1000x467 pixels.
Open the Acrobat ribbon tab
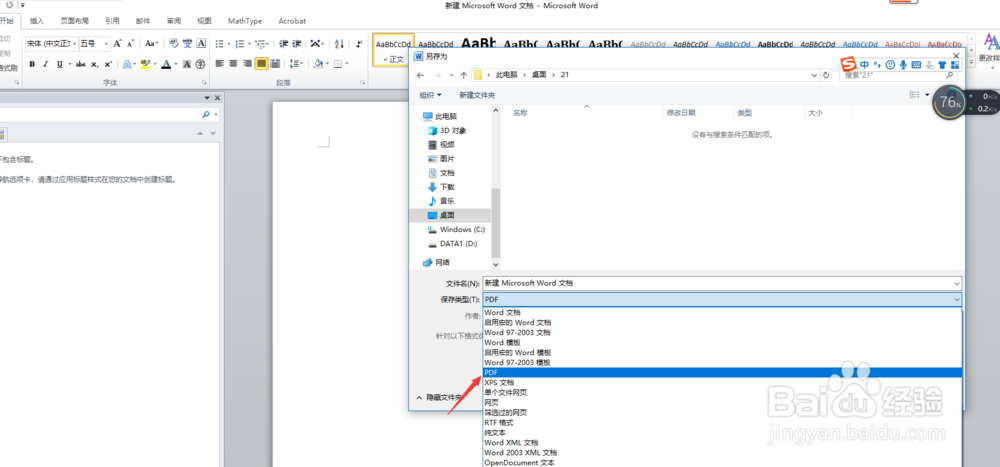pos(292,21)
